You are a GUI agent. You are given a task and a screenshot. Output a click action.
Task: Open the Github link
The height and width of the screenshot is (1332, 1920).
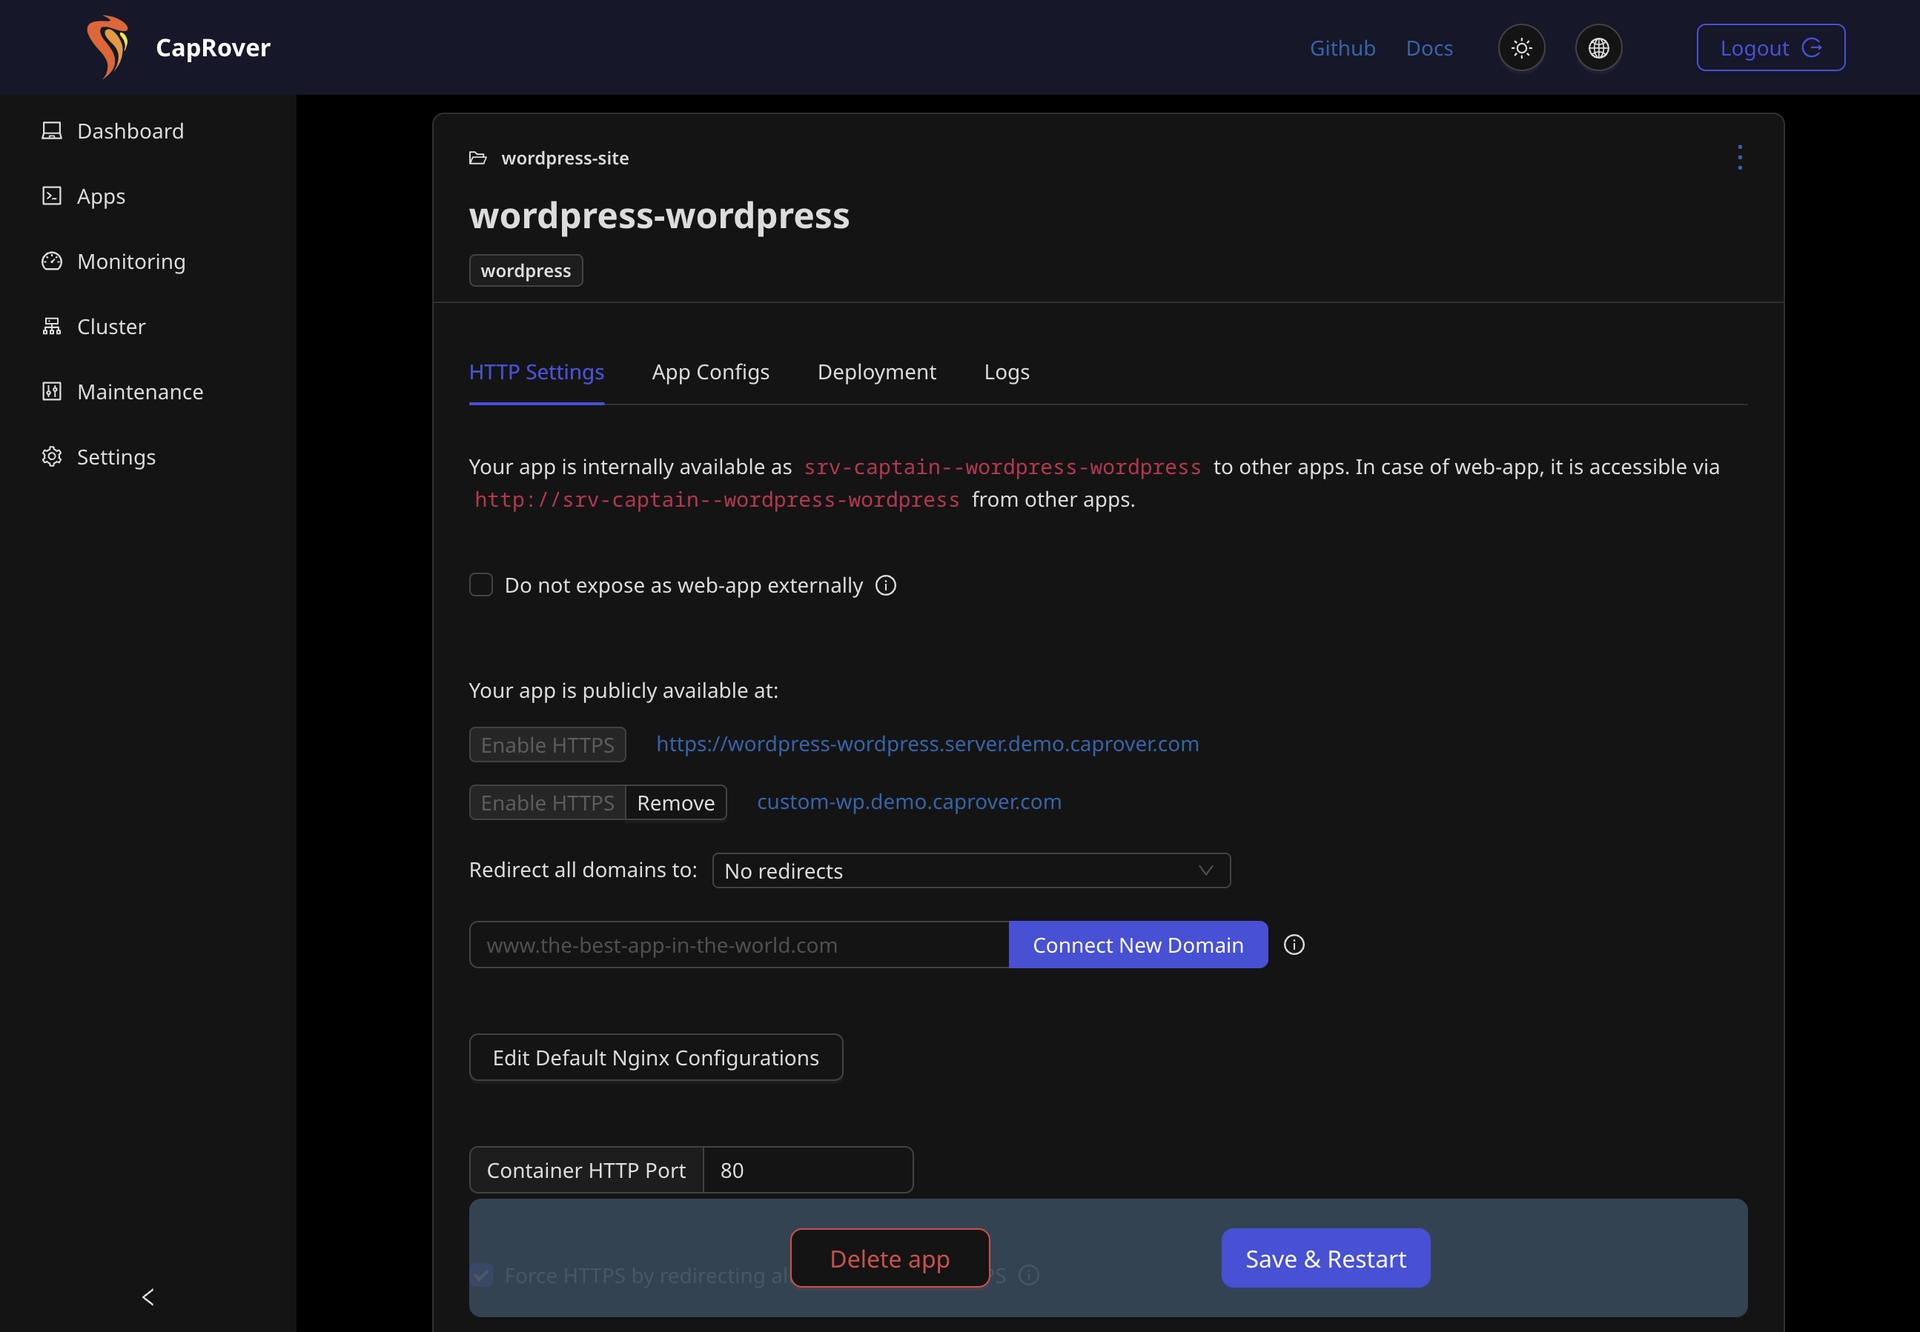click(x=1342, y=48)
